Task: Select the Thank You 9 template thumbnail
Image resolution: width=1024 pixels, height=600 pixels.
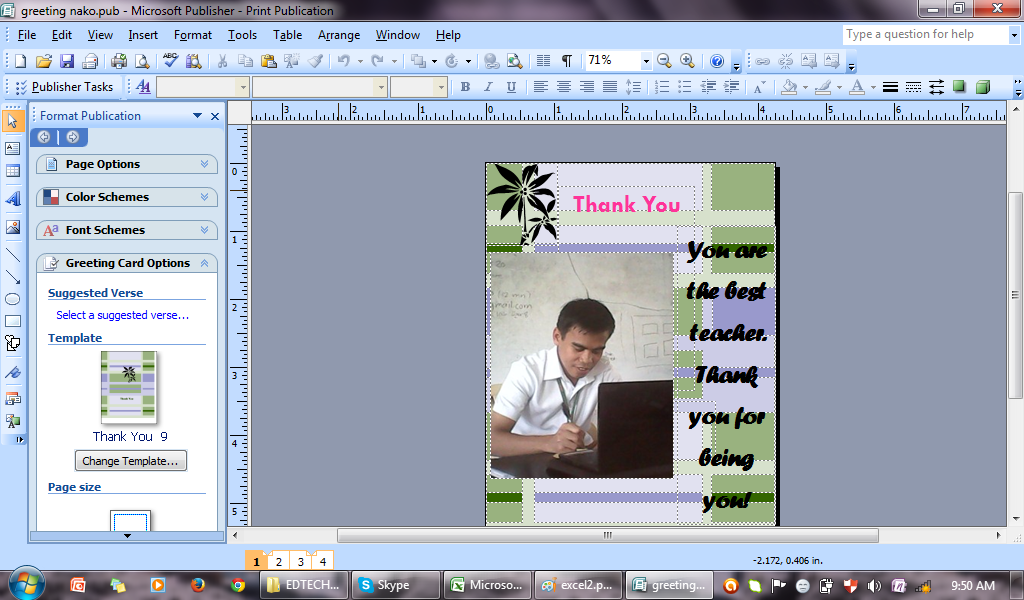Action: 128,387
